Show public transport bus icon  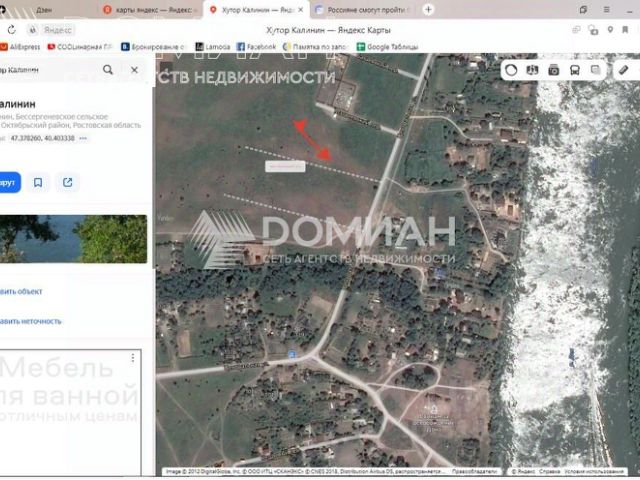(x=575, y=70)
